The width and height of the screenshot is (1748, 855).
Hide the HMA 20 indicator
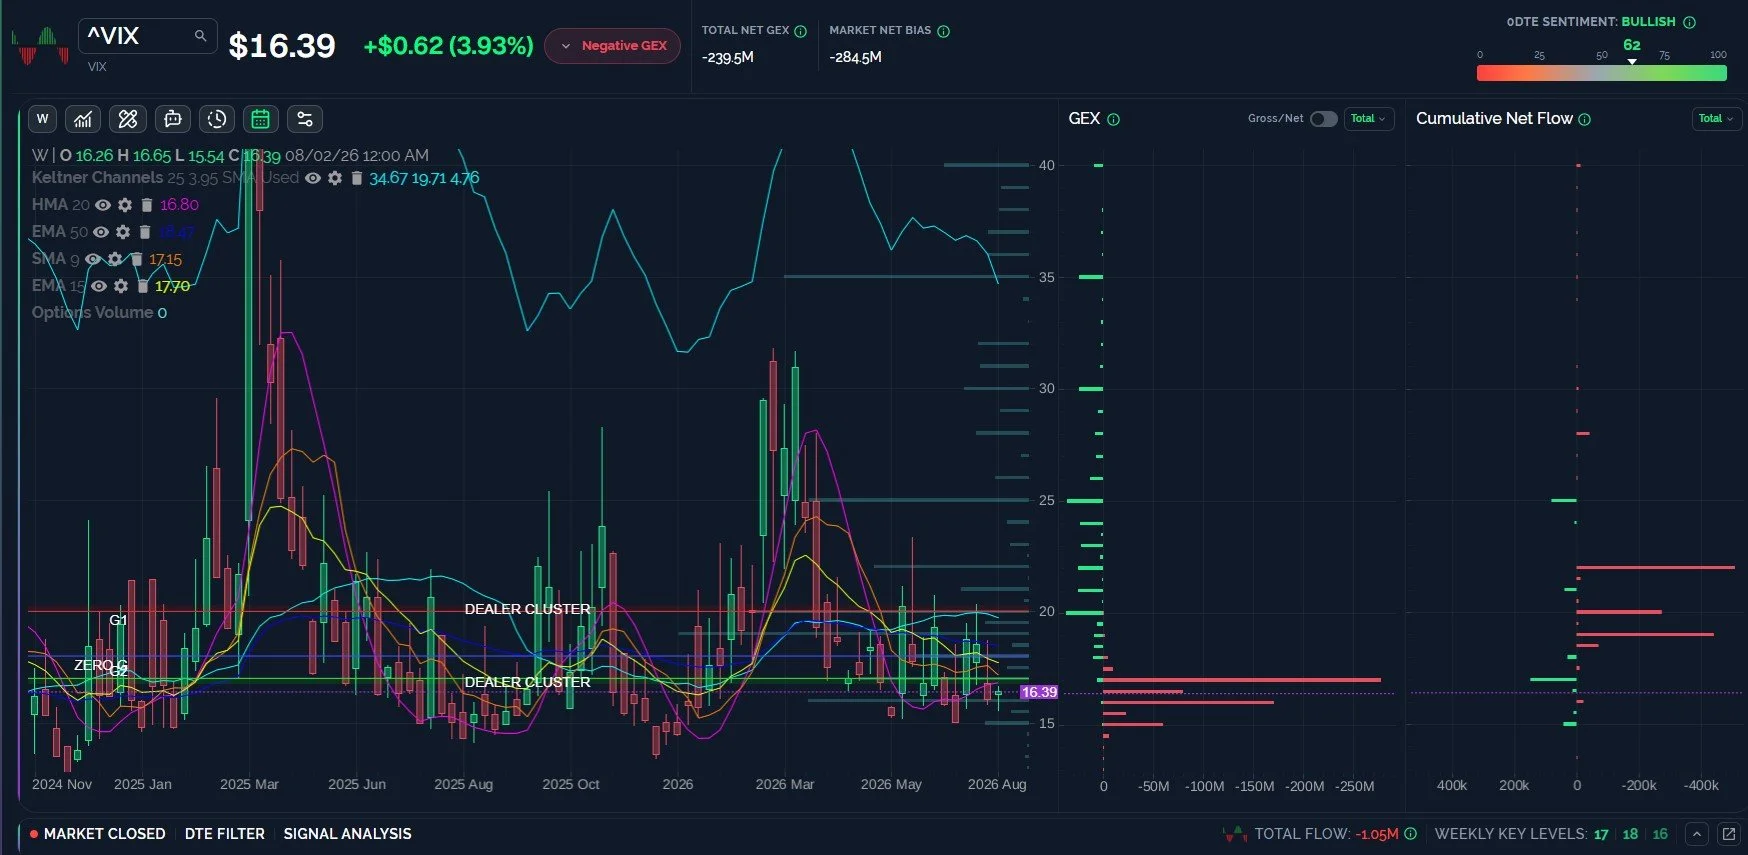pos(102,205)
